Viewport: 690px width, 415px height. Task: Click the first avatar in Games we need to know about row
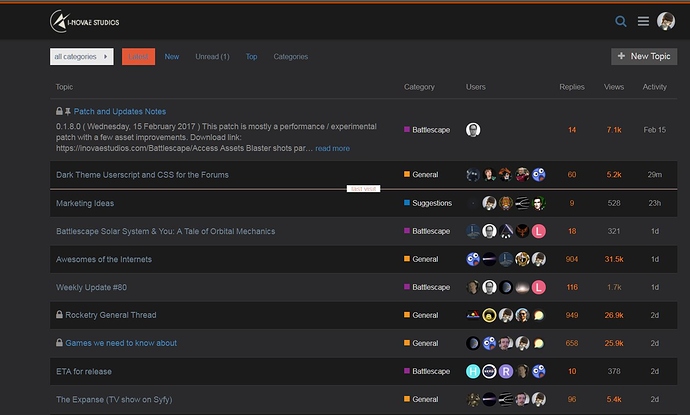pyautogui.click(x=473, y=343)
